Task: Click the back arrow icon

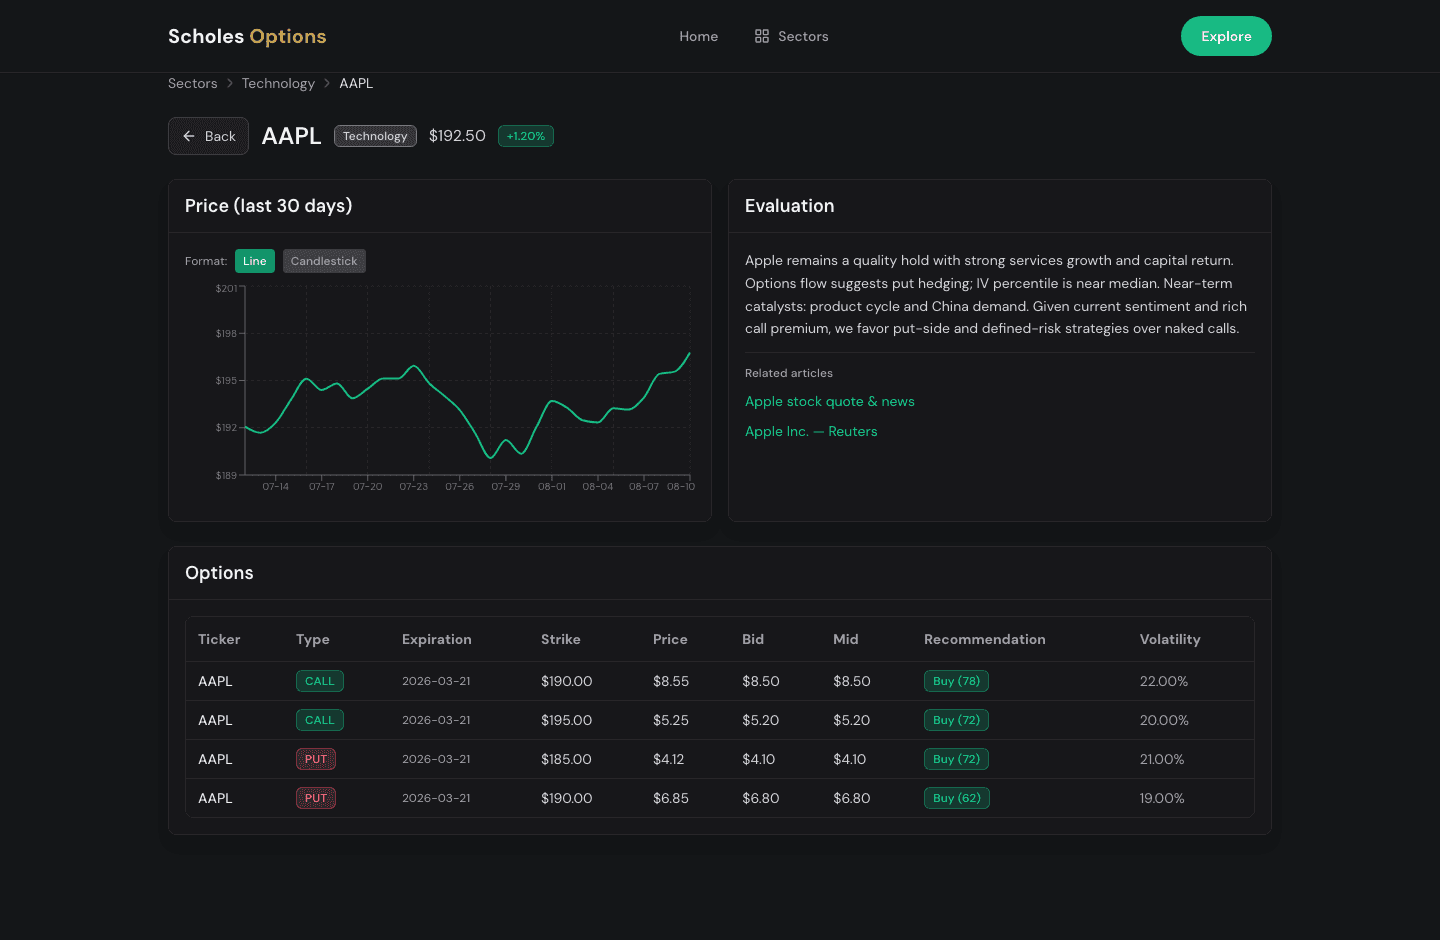Action: coord(189,136)
